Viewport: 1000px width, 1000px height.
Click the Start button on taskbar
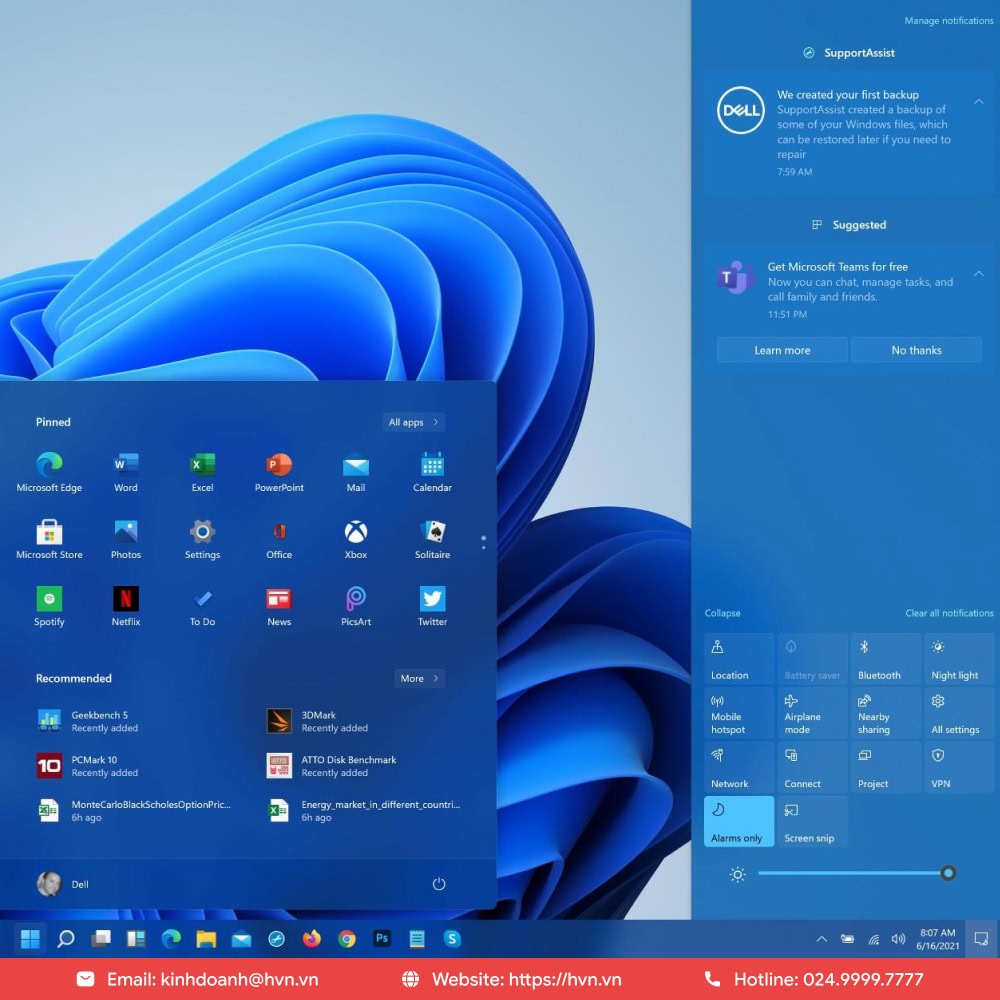click(x=30, y=939)
